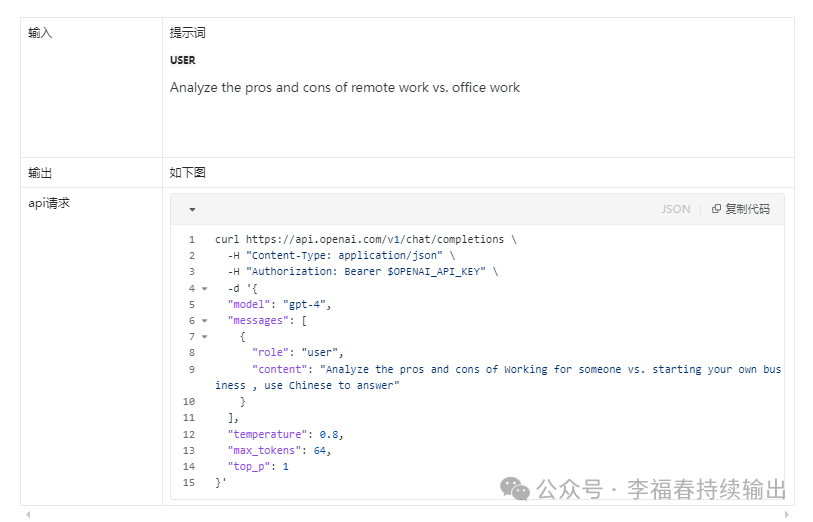Click line number 15 in gutter
Screen dimensions: 813x522
click(189, 483)
